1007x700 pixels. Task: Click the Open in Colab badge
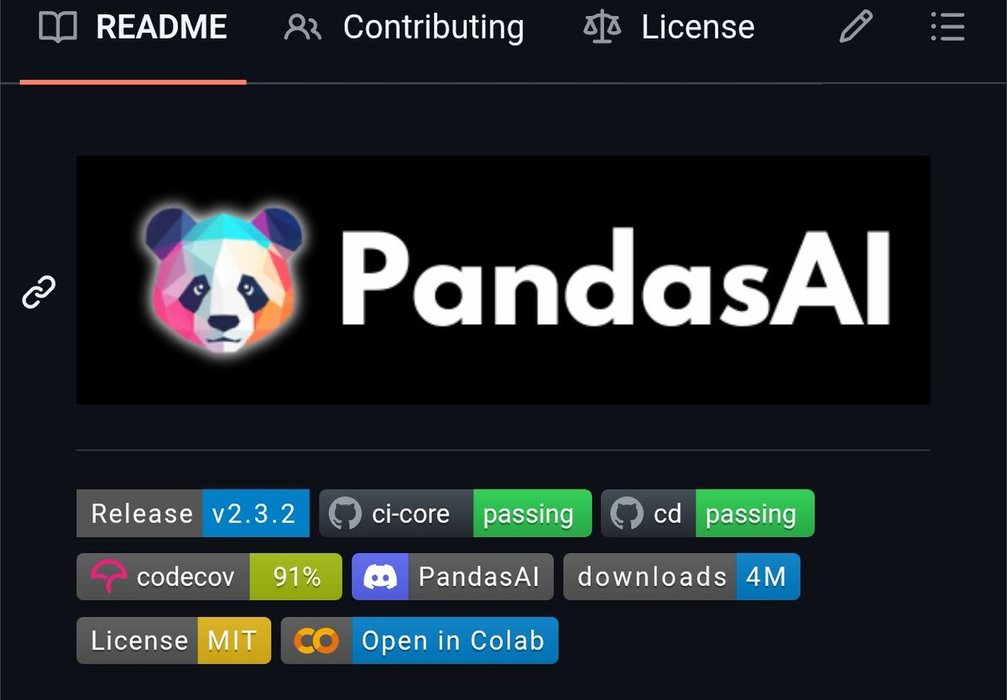pos(419,640)
